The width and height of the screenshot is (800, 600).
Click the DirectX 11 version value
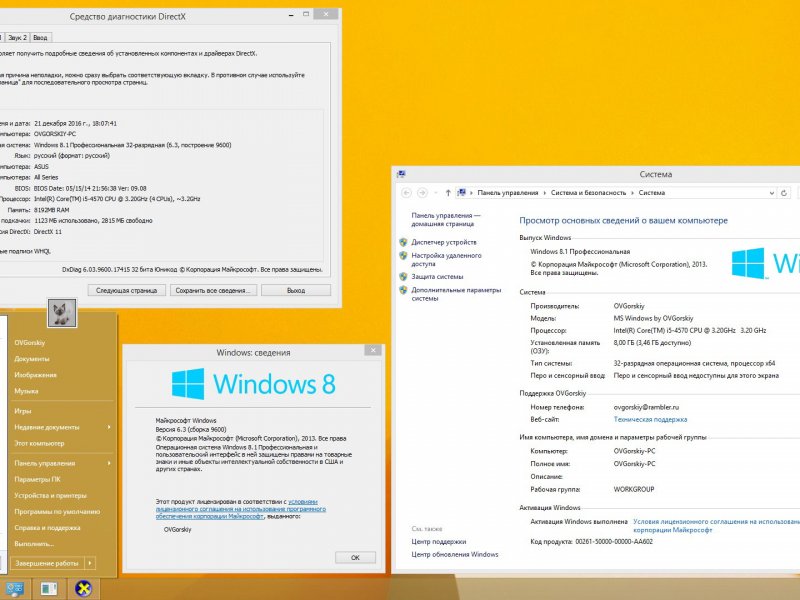tap(47, 232)
